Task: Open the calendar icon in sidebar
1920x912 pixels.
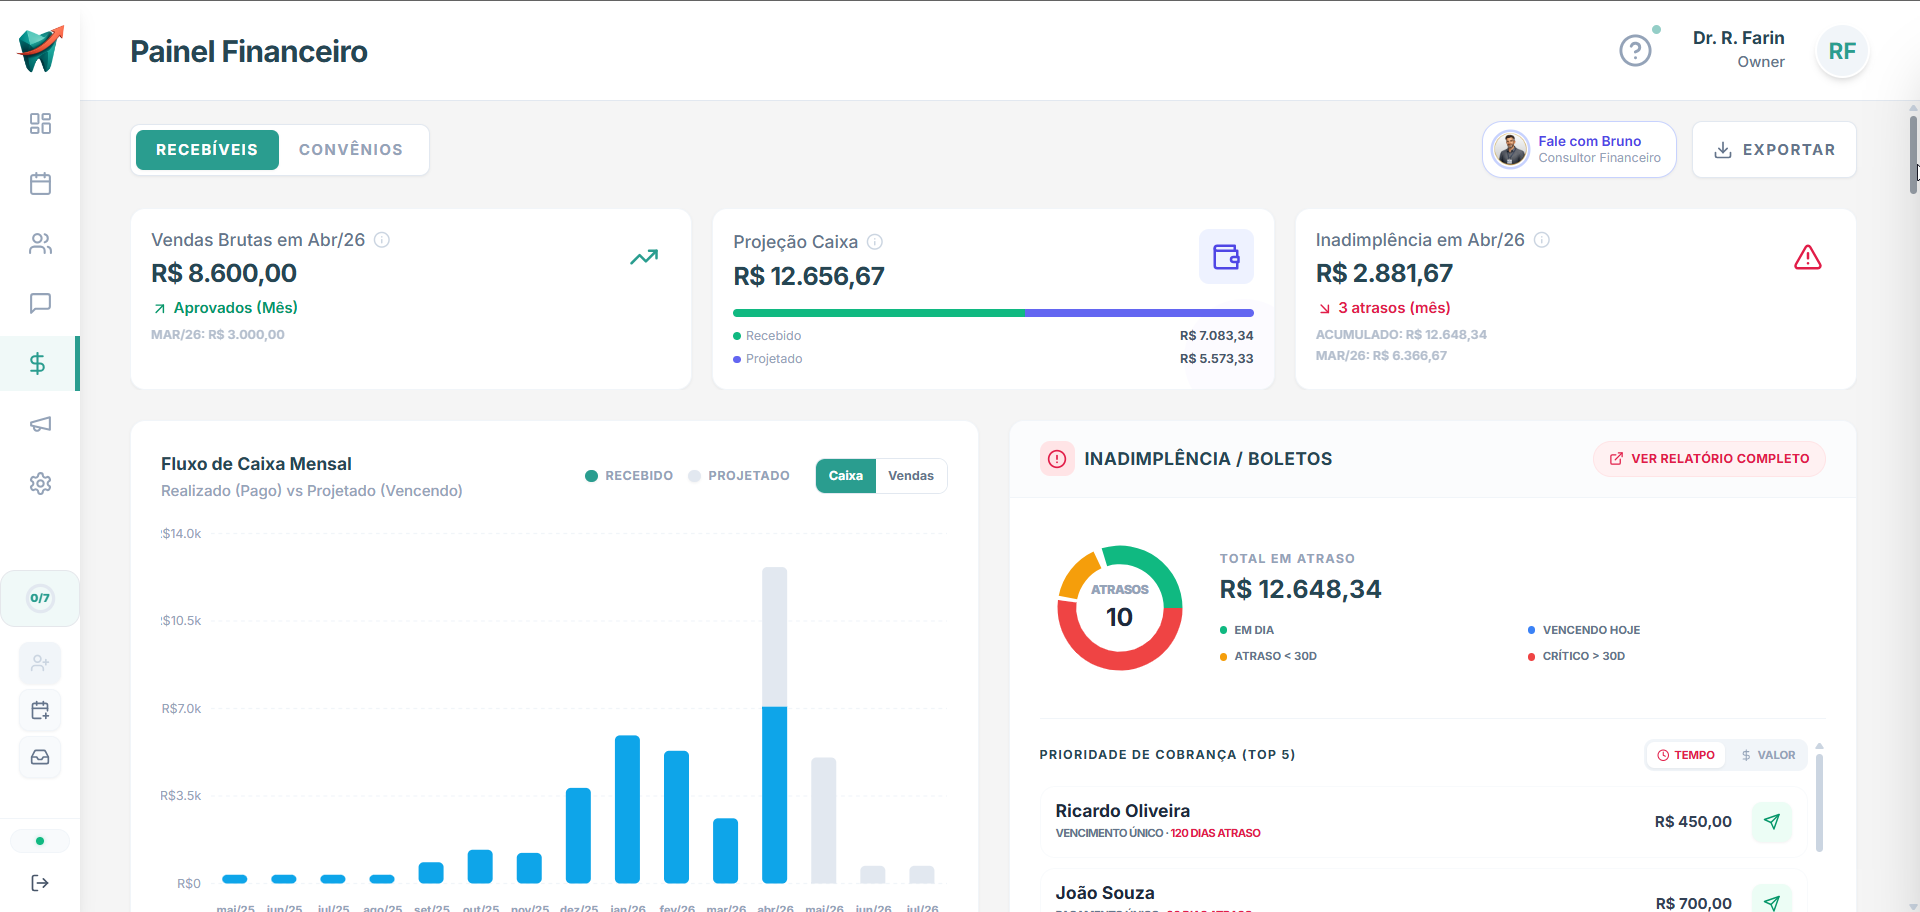Action: [40, 184]
